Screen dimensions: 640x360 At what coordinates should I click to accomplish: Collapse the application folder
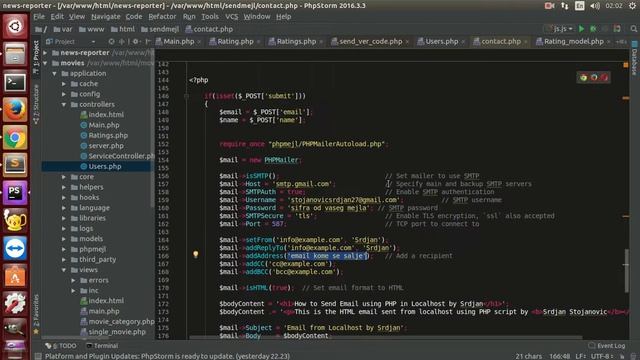point(54,73)
